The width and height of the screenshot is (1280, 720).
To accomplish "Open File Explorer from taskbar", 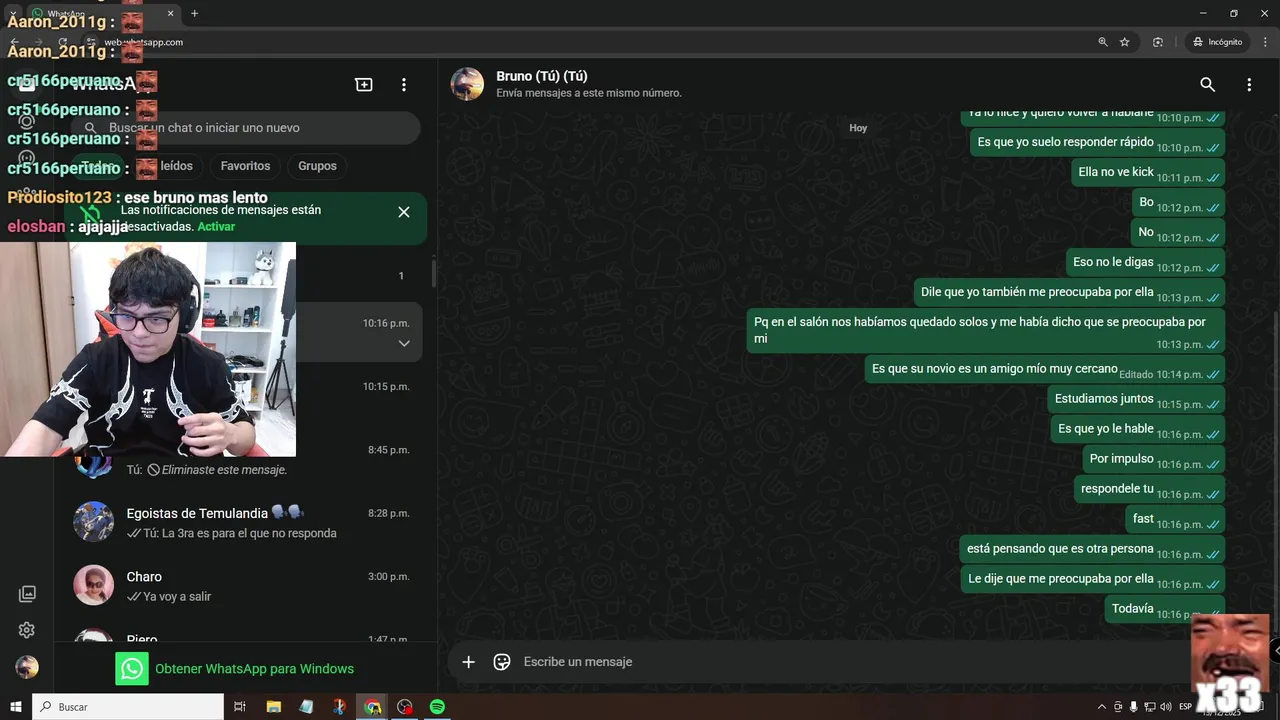I will tap(273, 707).
